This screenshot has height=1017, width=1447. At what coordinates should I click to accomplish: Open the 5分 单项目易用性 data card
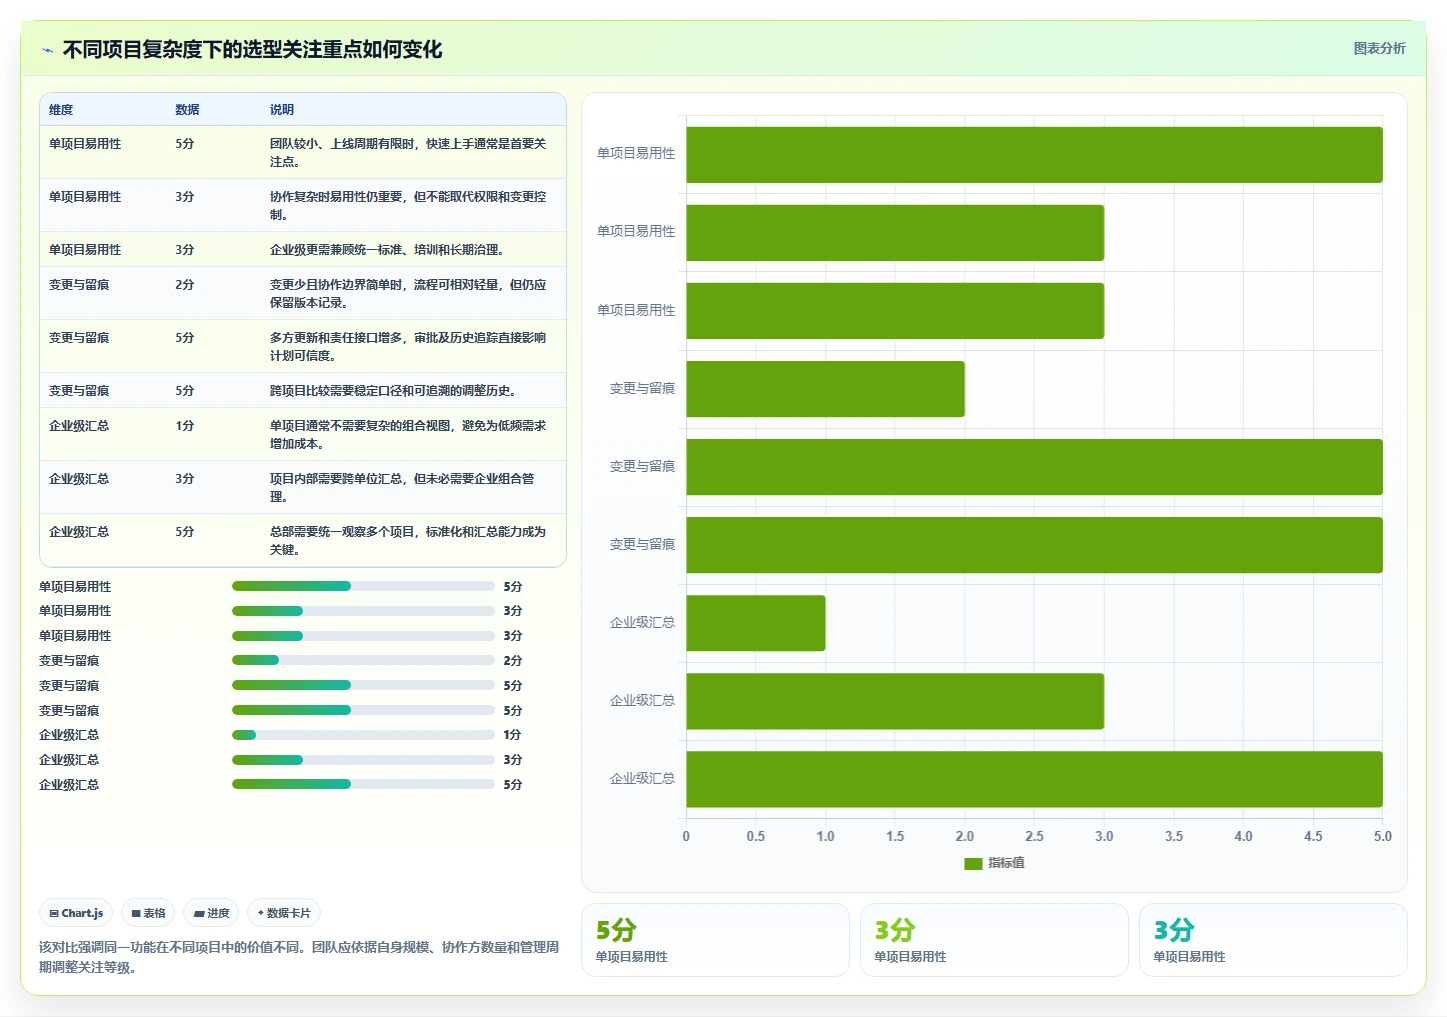[715, 940]
